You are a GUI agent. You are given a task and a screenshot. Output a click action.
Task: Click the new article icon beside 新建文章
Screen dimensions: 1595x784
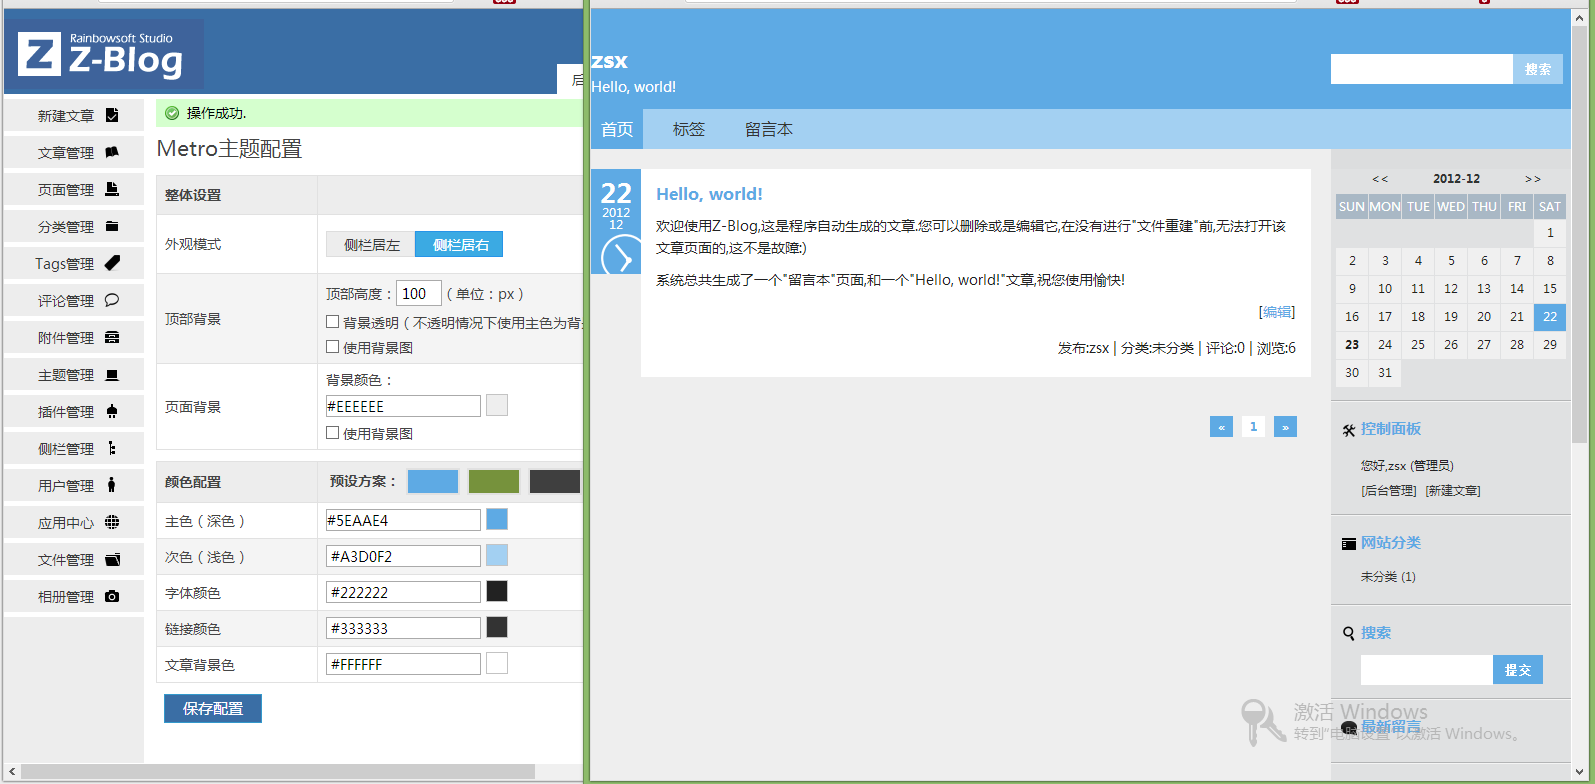(x=112, y=115)
